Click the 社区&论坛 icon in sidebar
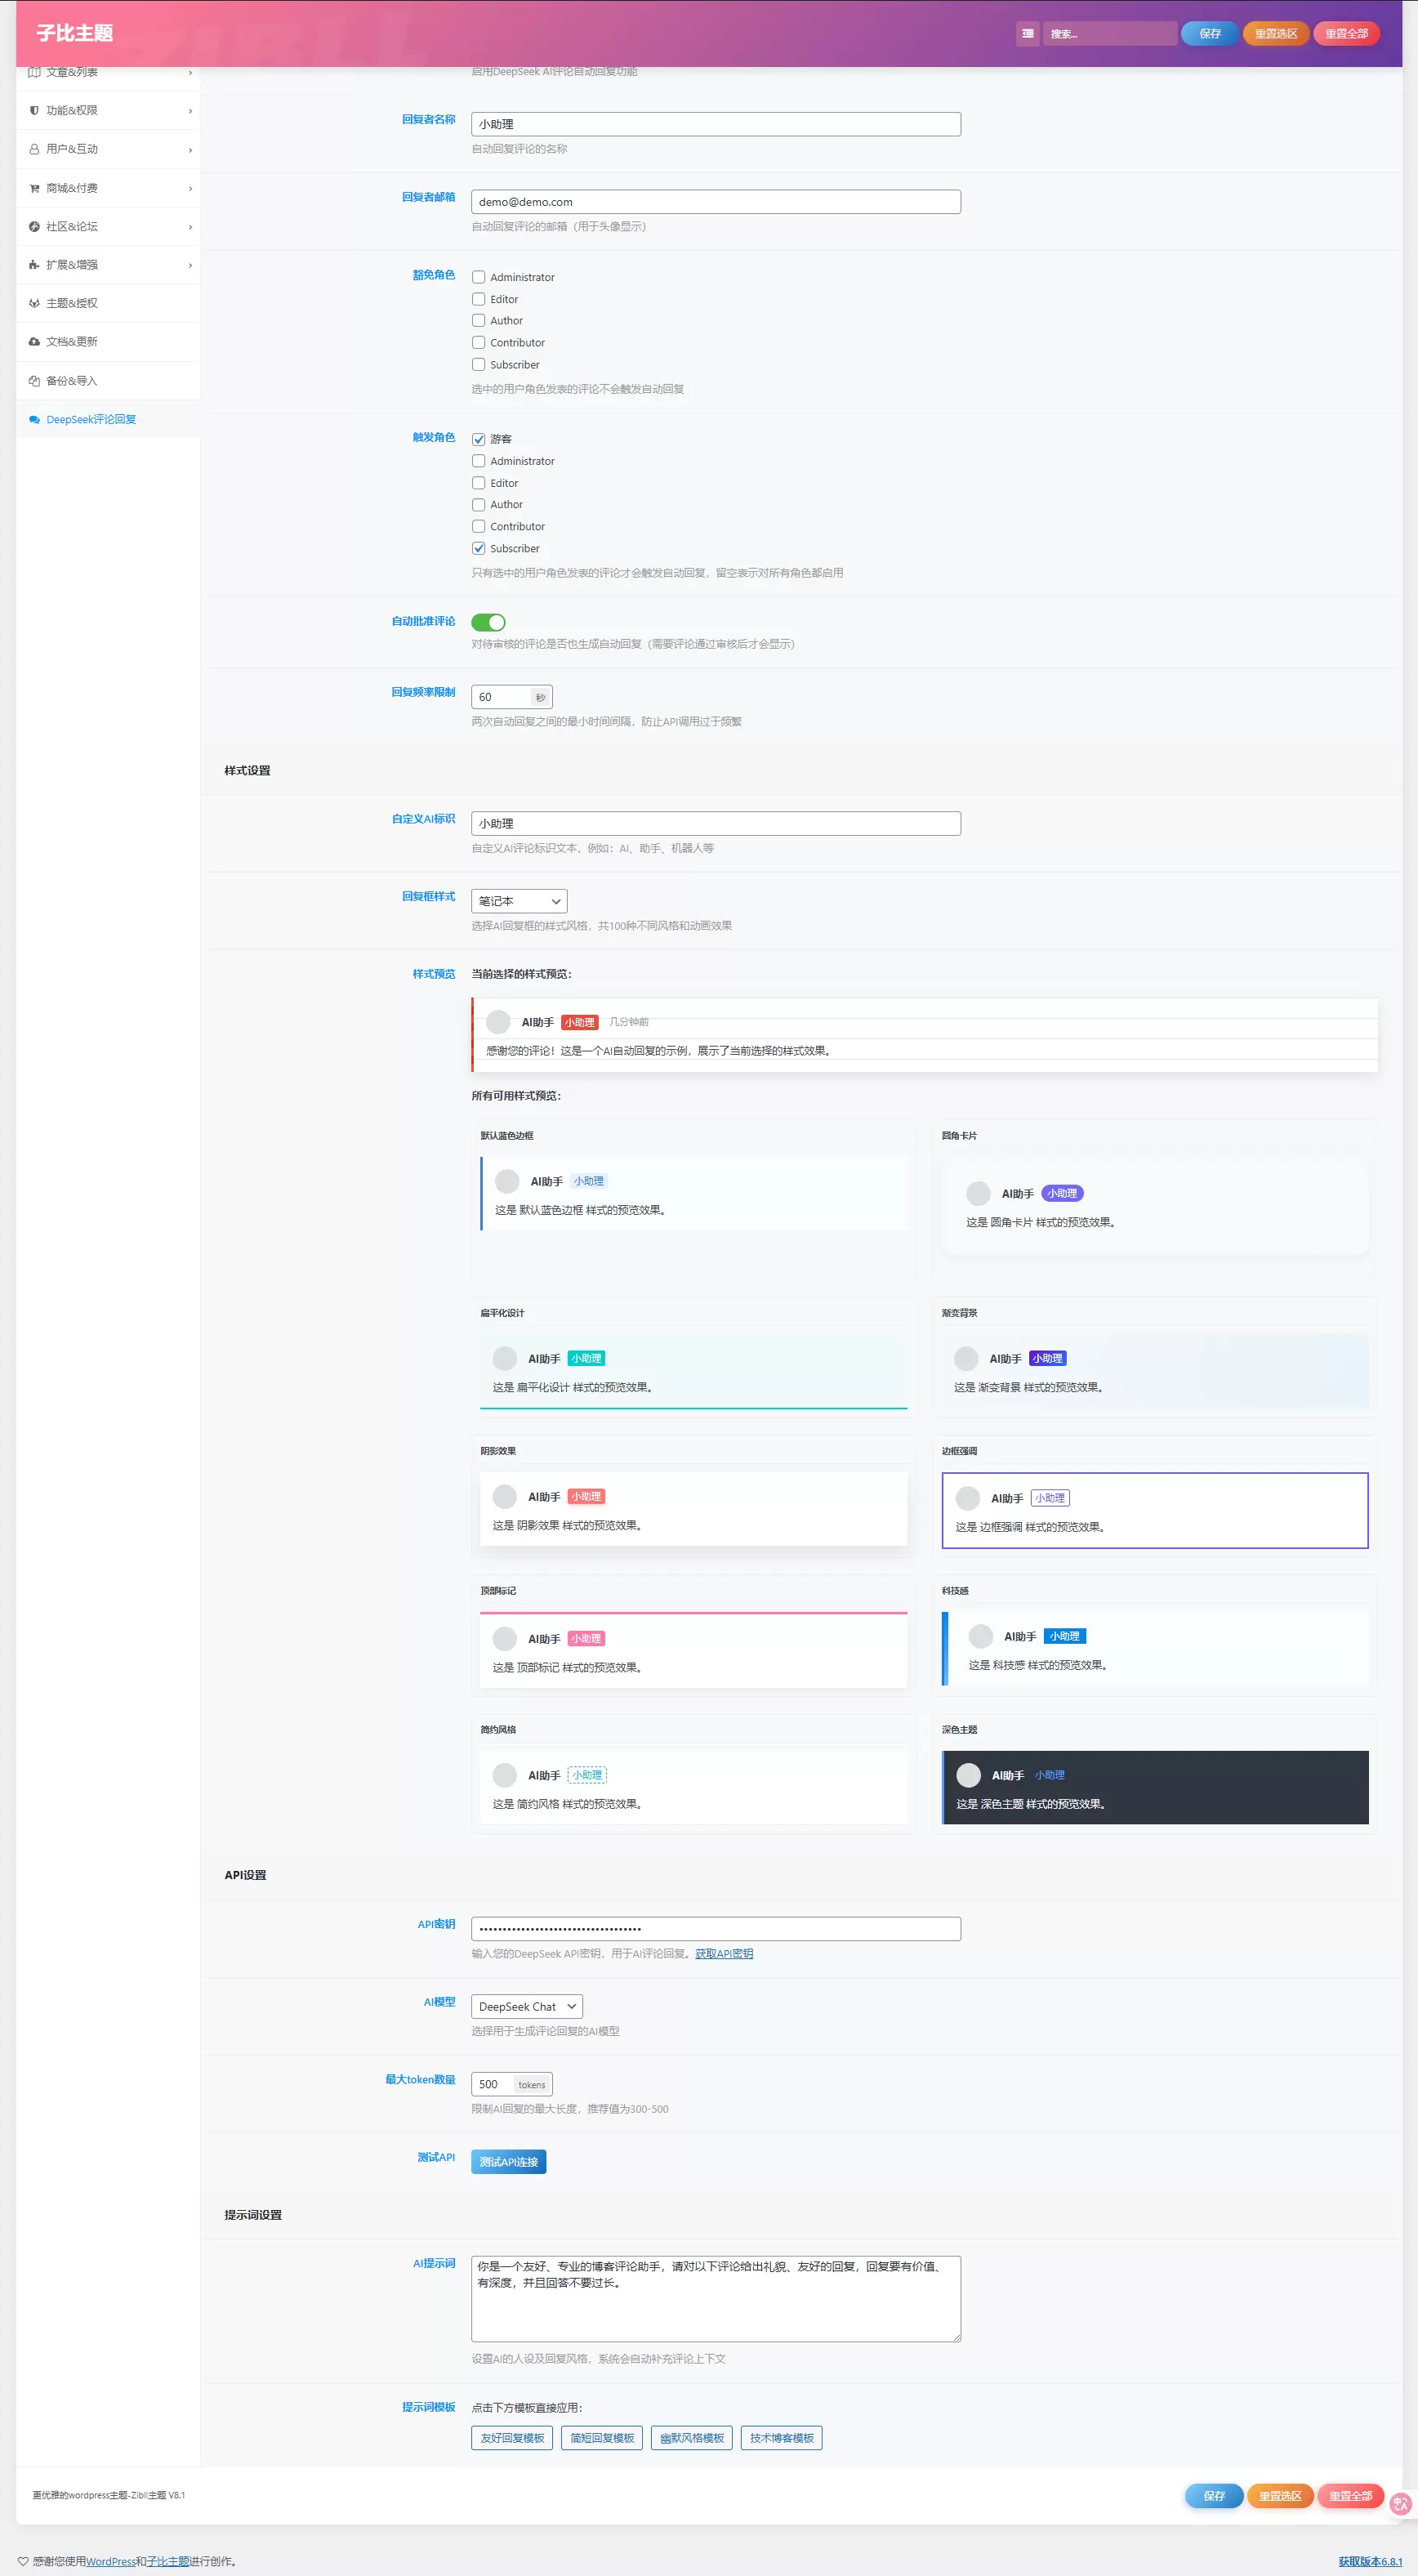The height and width of the screenshot is (2576, 1418). coord(34,227)
